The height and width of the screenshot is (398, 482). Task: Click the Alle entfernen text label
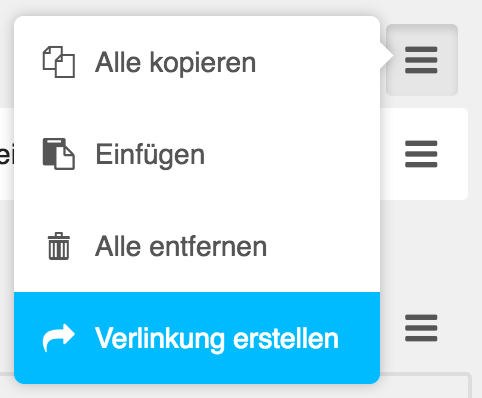click(x=181, y=246)
